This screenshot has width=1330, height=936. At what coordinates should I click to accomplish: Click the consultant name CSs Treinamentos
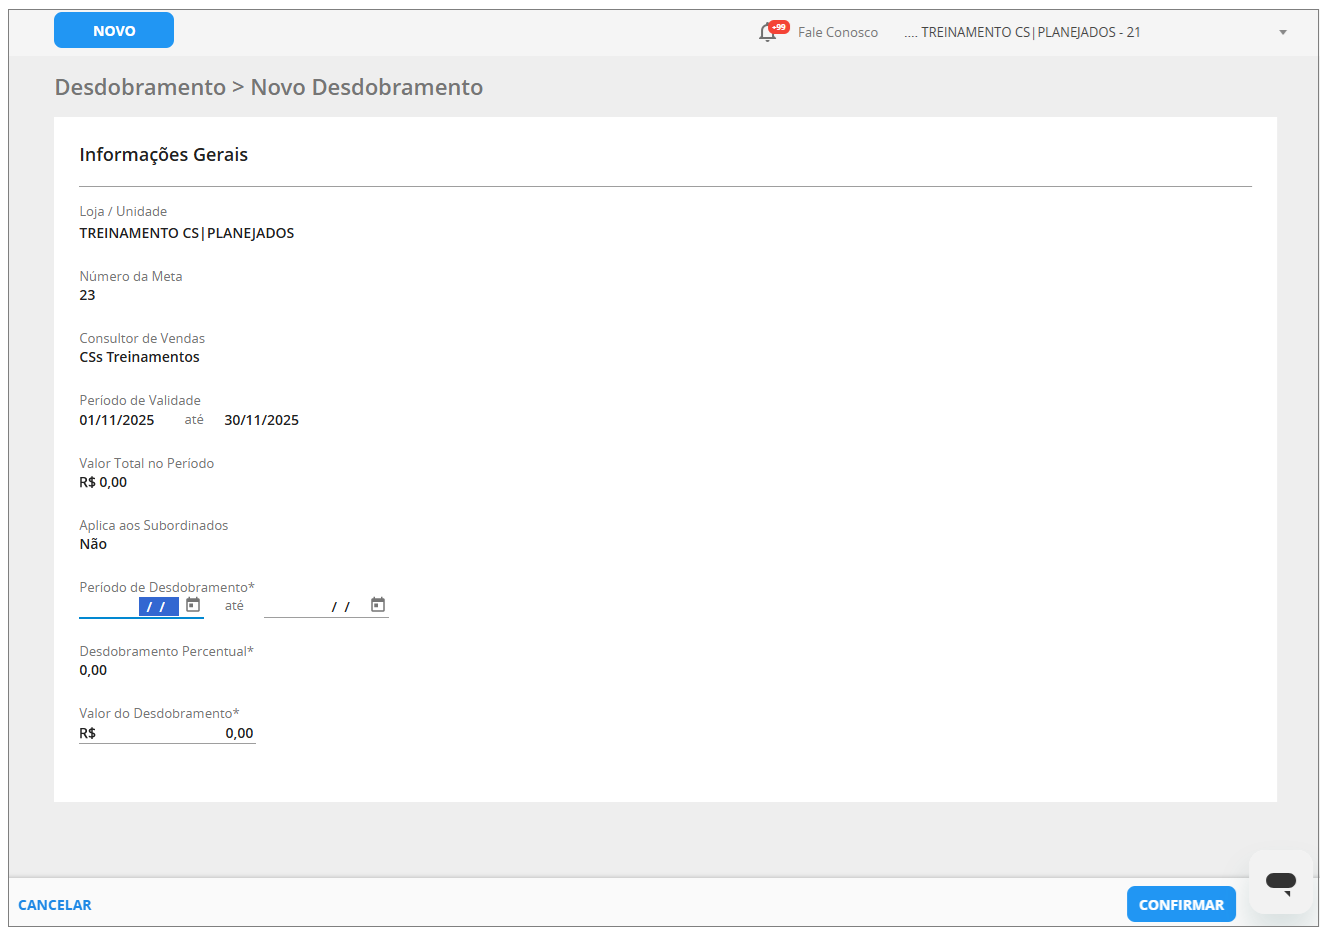pos(140,357)
